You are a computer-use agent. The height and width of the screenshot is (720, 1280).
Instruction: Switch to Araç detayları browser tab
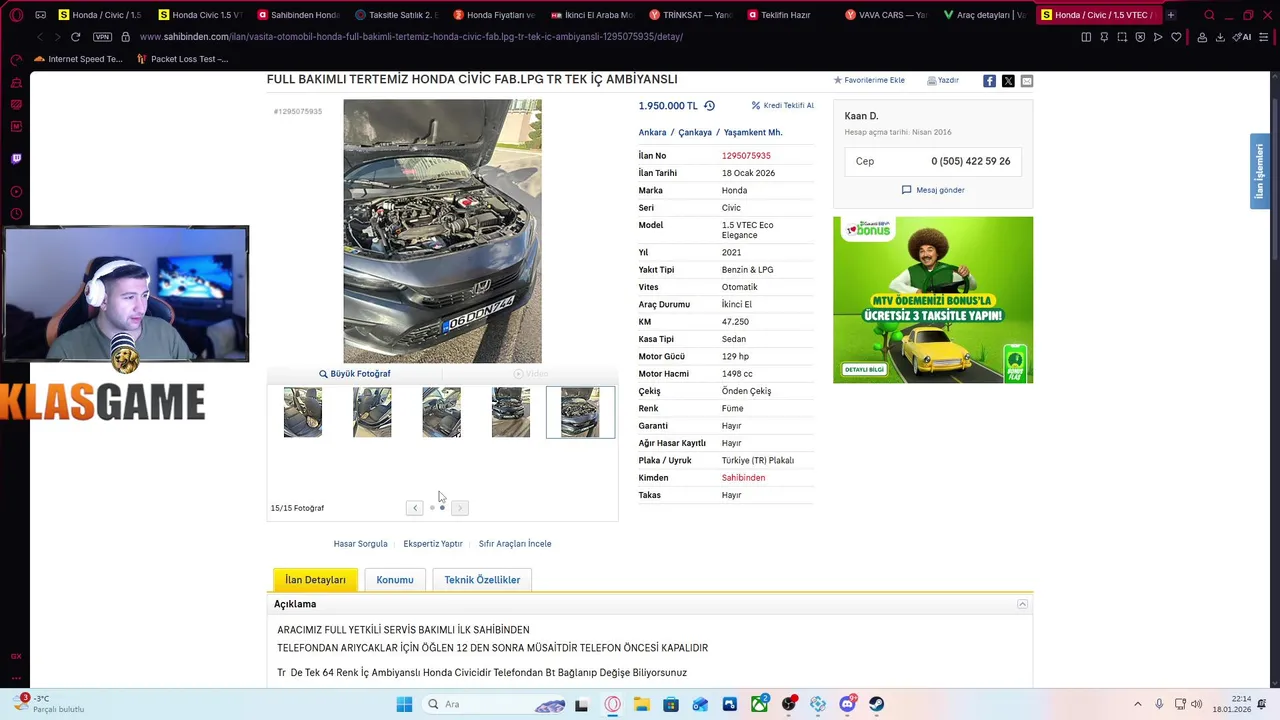click(x=984, y=15)
